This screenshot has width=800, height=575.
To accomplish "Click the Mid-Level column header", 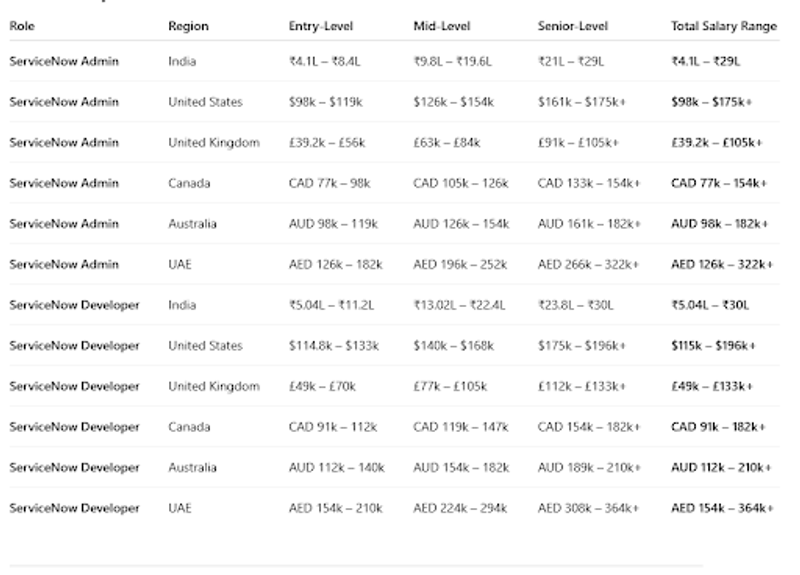I will tap(441, 26).
